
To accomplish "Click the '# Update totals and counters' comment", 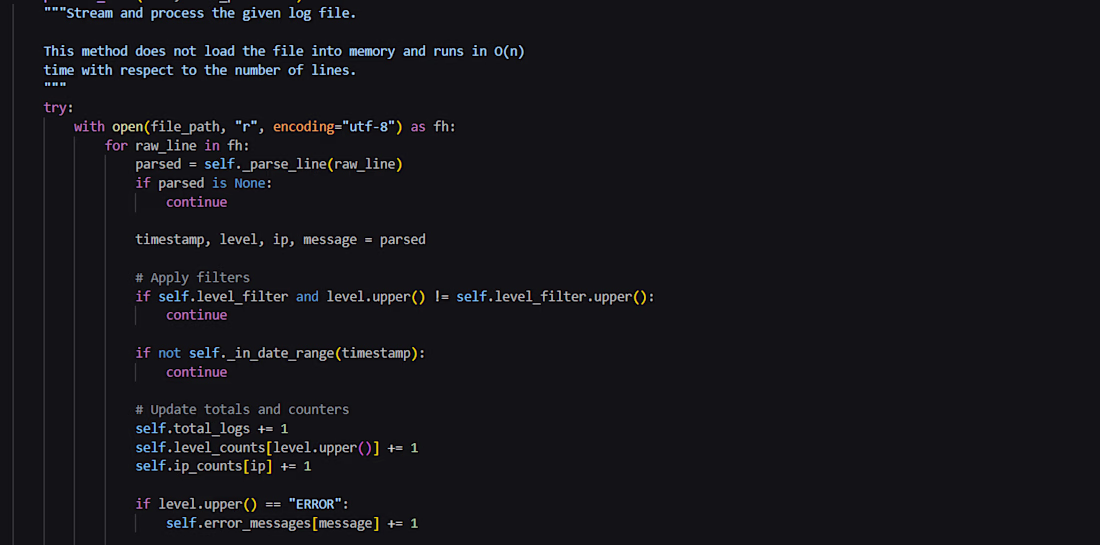I will coord(242,410).
